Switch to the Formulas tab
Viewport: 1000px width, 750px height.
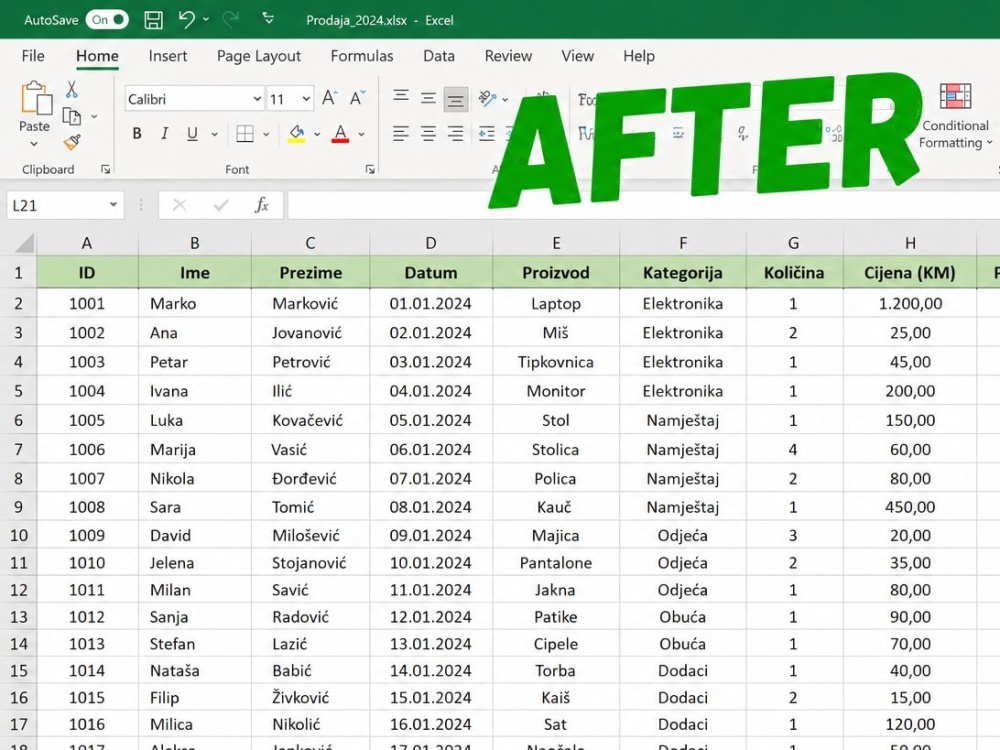point(362,56)
